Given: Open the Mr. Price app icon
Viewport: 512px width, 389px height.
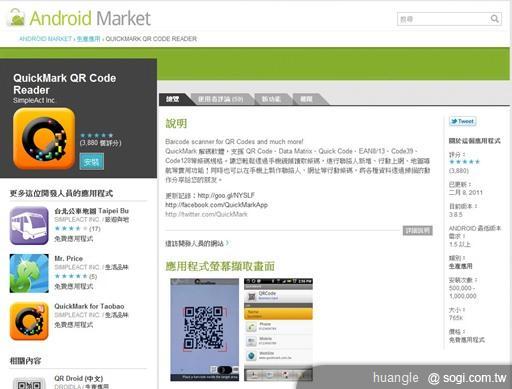Looking at the screenshot, I should point(29,273).
